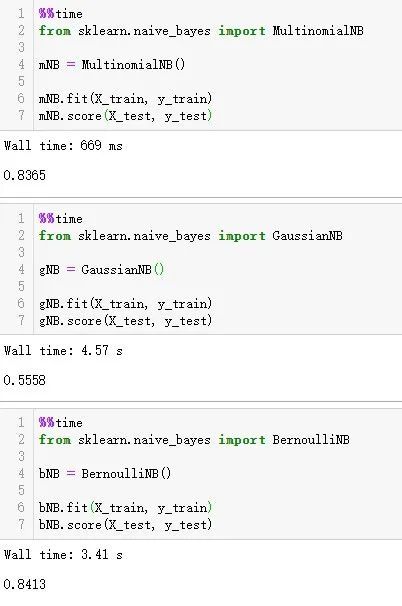Image resolution: width=402 pixels, height=606 pixels.
Task: Click the bNB.fit(X_train, y_train) line
Action: (126, 508)
